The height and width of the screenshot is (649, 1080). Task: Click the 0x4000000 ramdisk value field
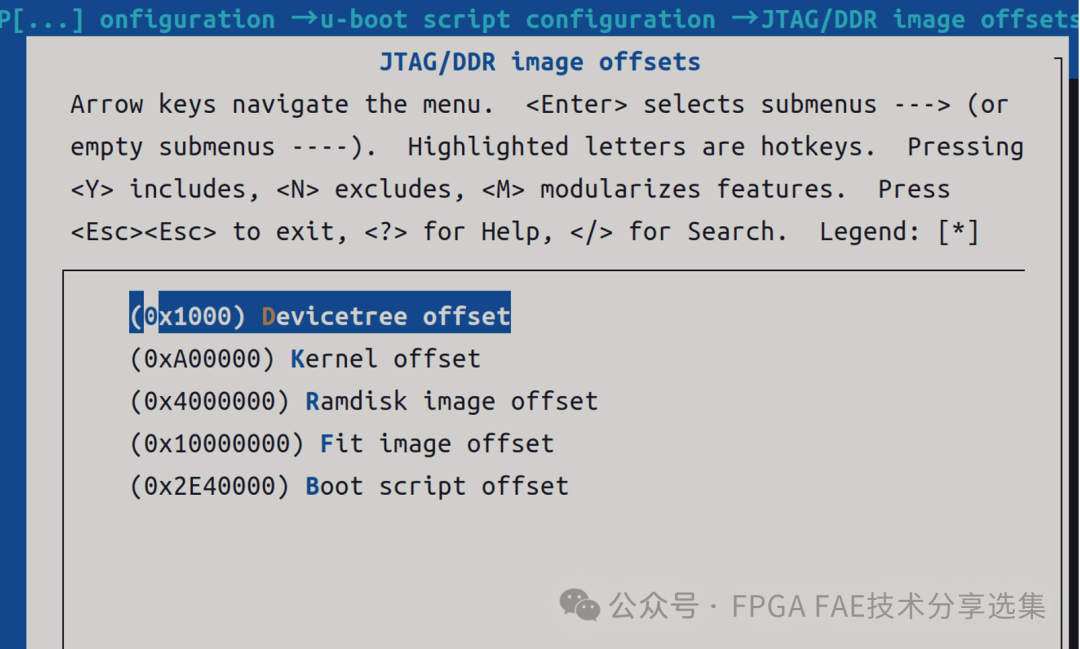point(210,402)
